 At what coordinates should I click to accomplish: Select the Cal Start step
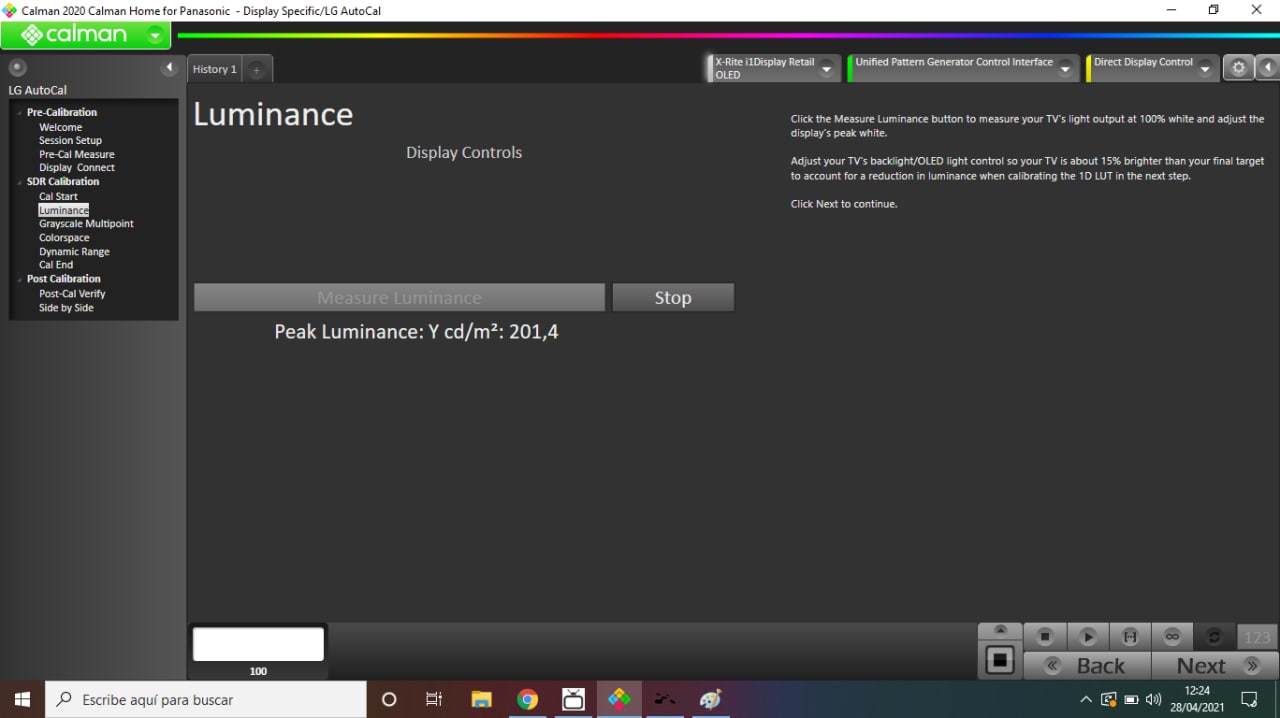tap(58, 196)
